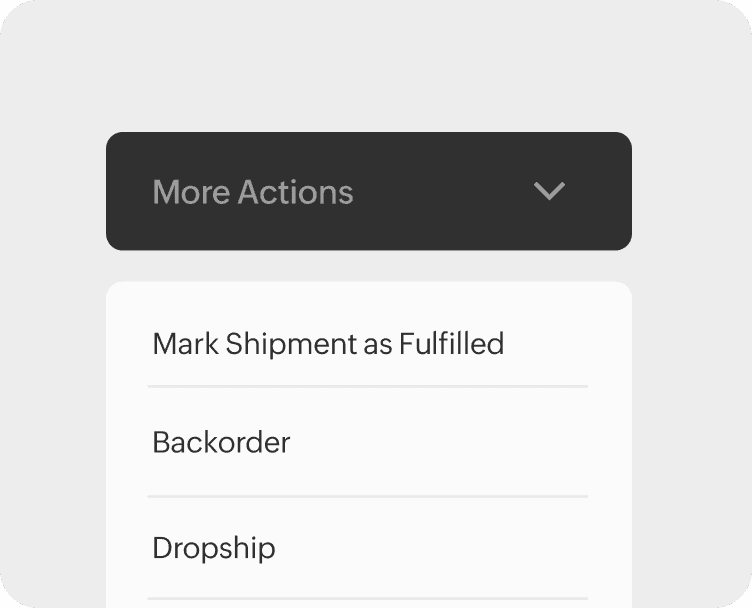Click the dark More Actions button
Viewport: 752px width, 608px height.
click(x=368, y=191)
